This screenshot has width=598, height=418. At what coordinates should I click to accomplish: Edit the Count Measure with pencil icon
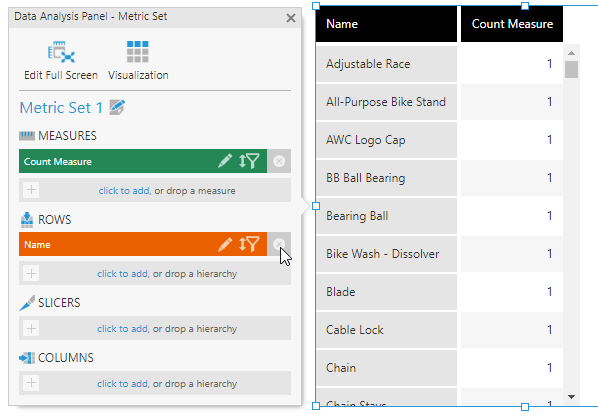pos(225,161)
